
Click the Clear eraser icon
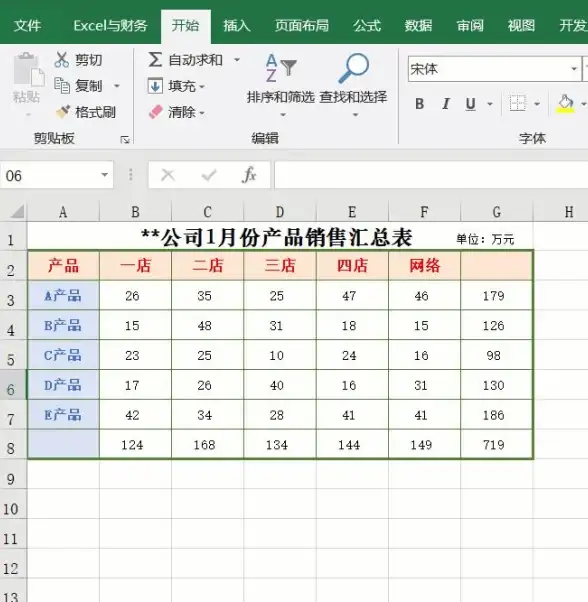click(155, 112)
